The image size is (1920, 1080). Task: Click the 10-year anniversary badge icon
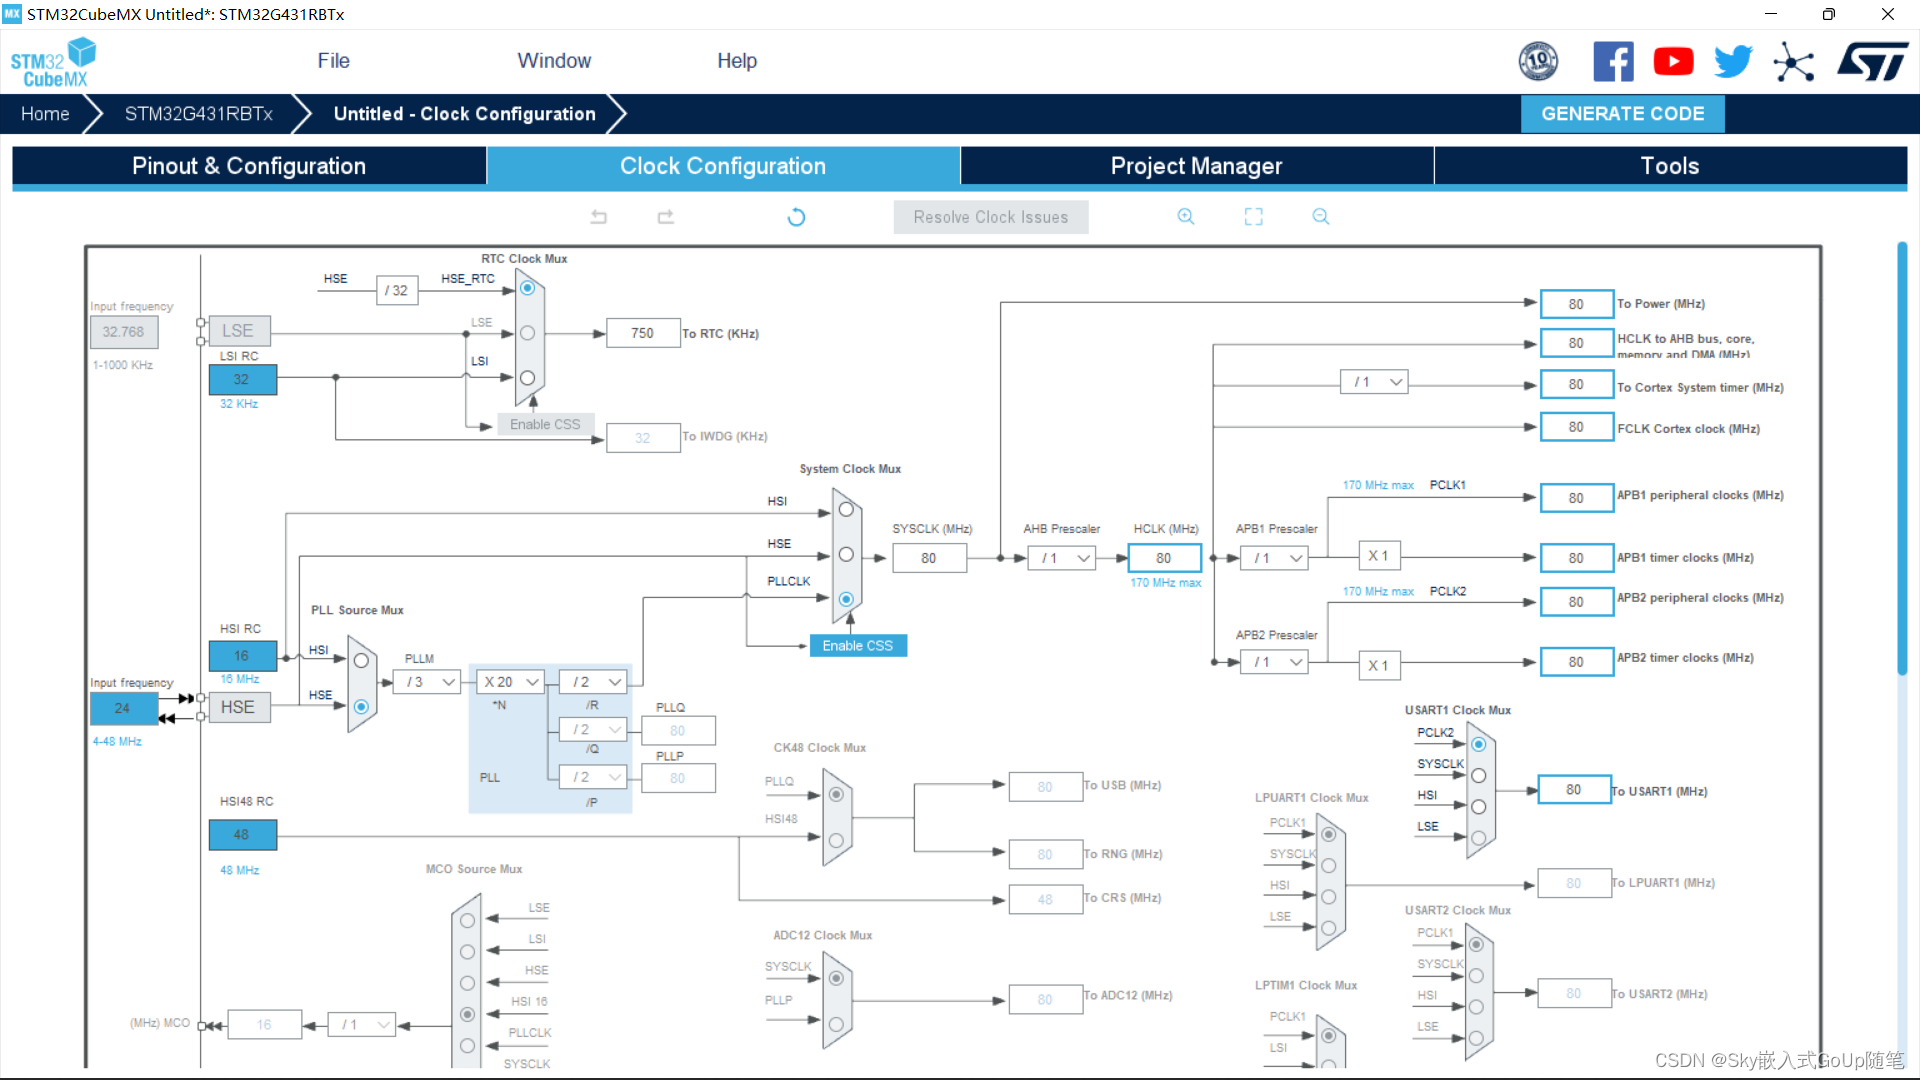pos(1538,62)
